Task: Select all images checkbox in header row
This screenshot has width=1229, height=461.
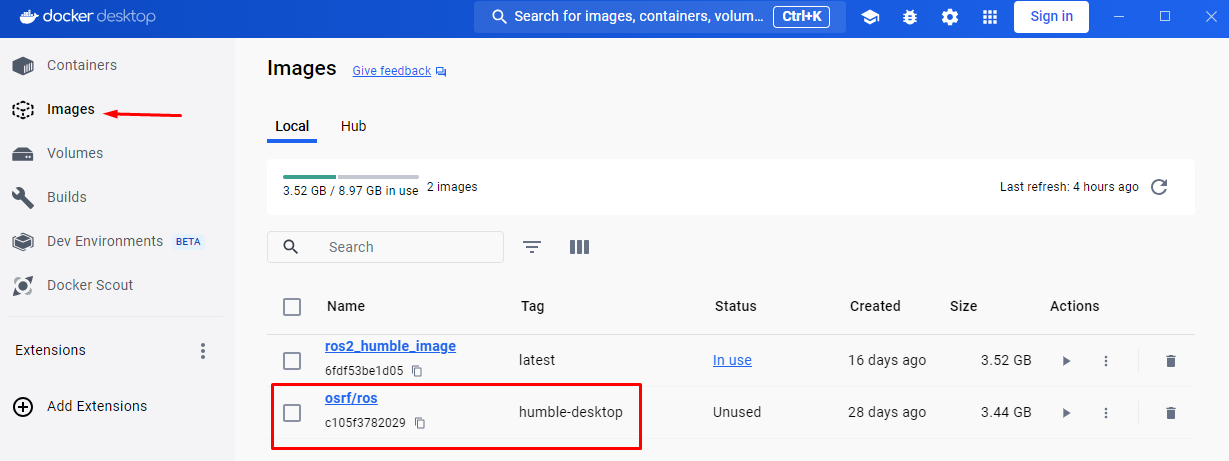Action: 292,307
